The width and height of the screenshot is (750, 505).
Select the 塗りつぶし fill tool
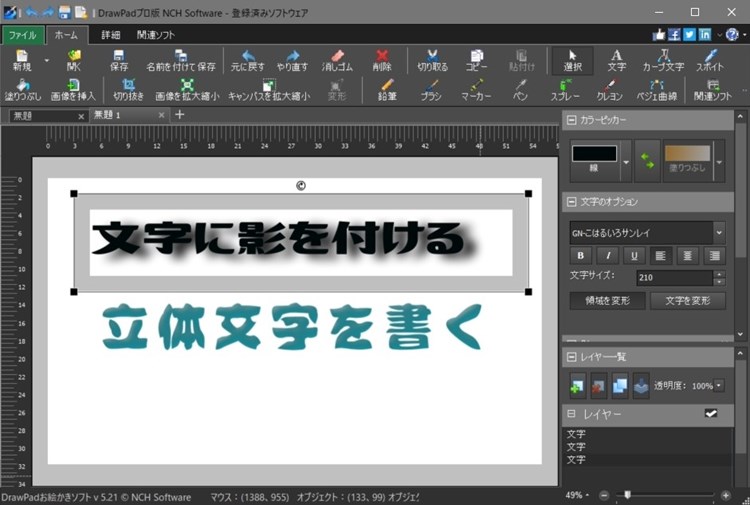22,90
